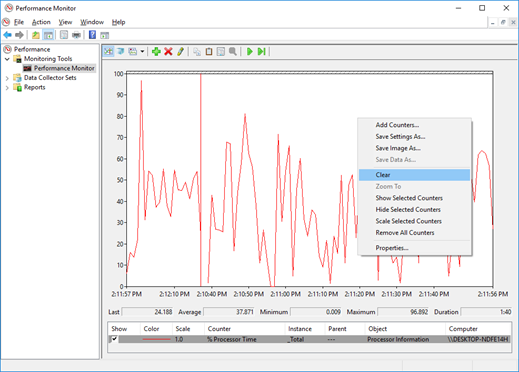Click the Print icon

click(x=76, y=35)
